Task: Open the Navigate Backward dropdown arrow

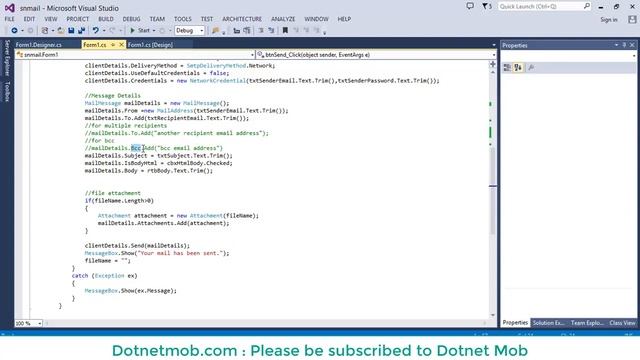Action: click(22, 31)
